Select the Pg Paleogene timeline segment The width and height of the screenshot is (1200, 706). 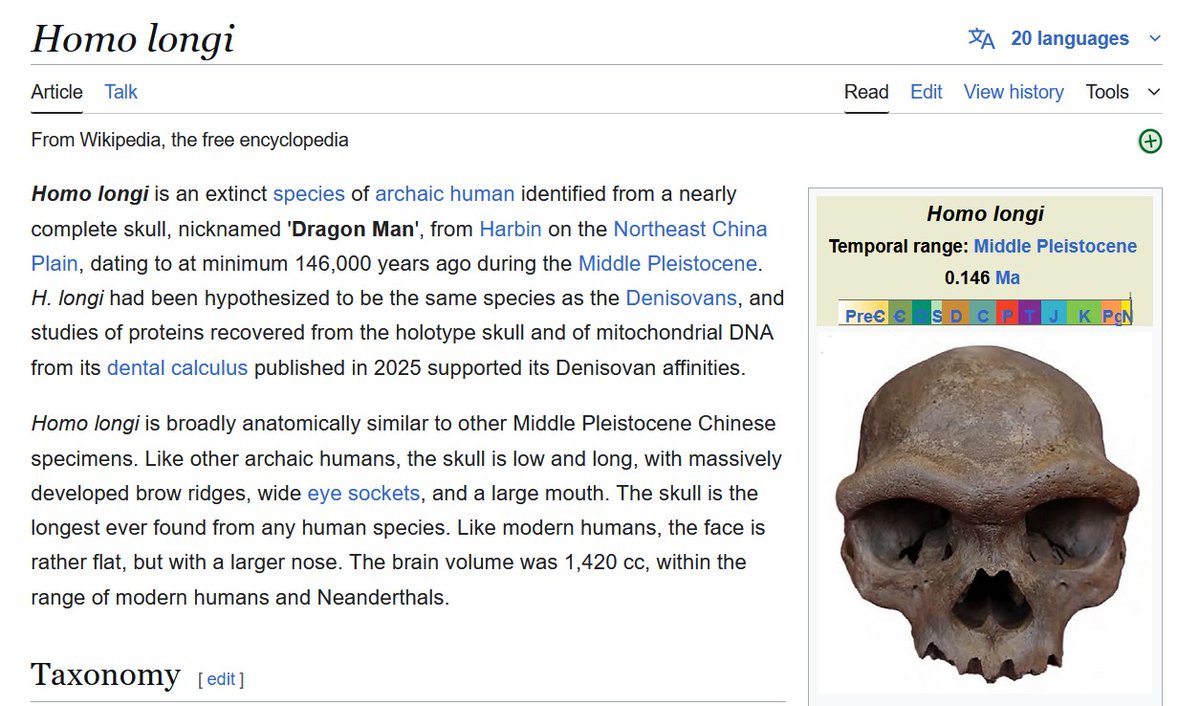[1111, 312]
